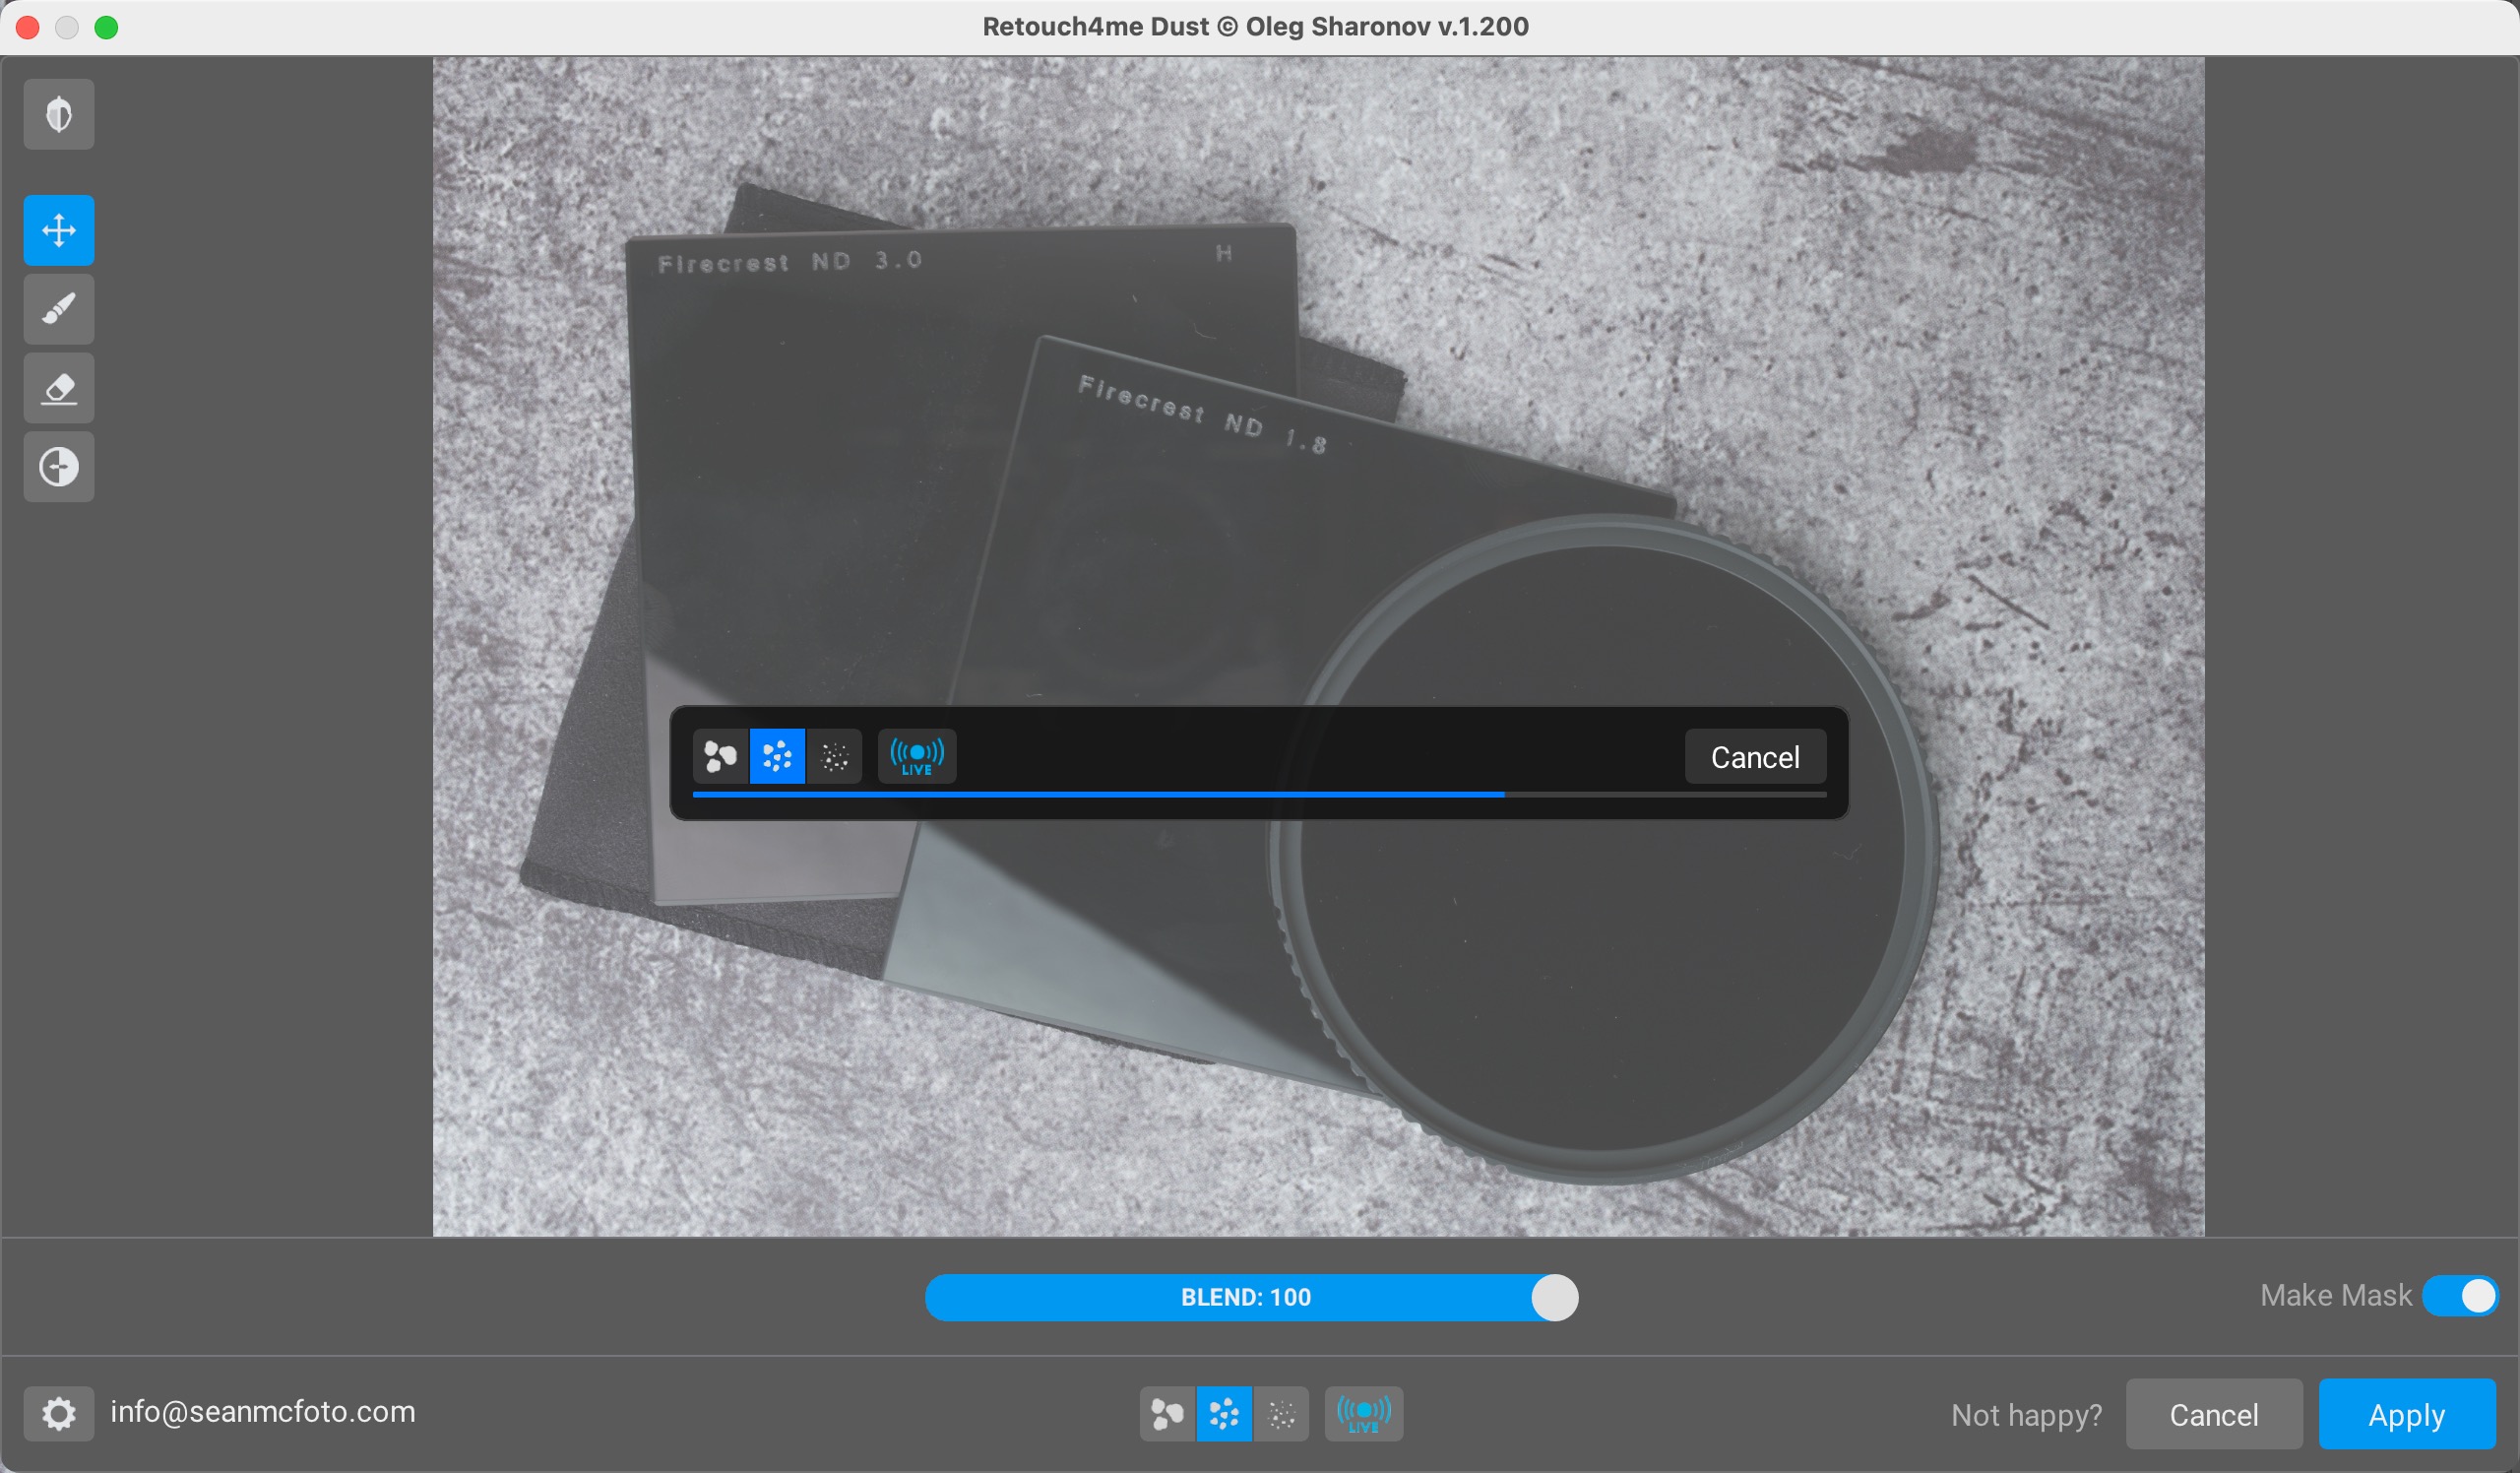Click the Not happy? link
Viewport: 2520px width, 1473px height.
[2026, 1414]
